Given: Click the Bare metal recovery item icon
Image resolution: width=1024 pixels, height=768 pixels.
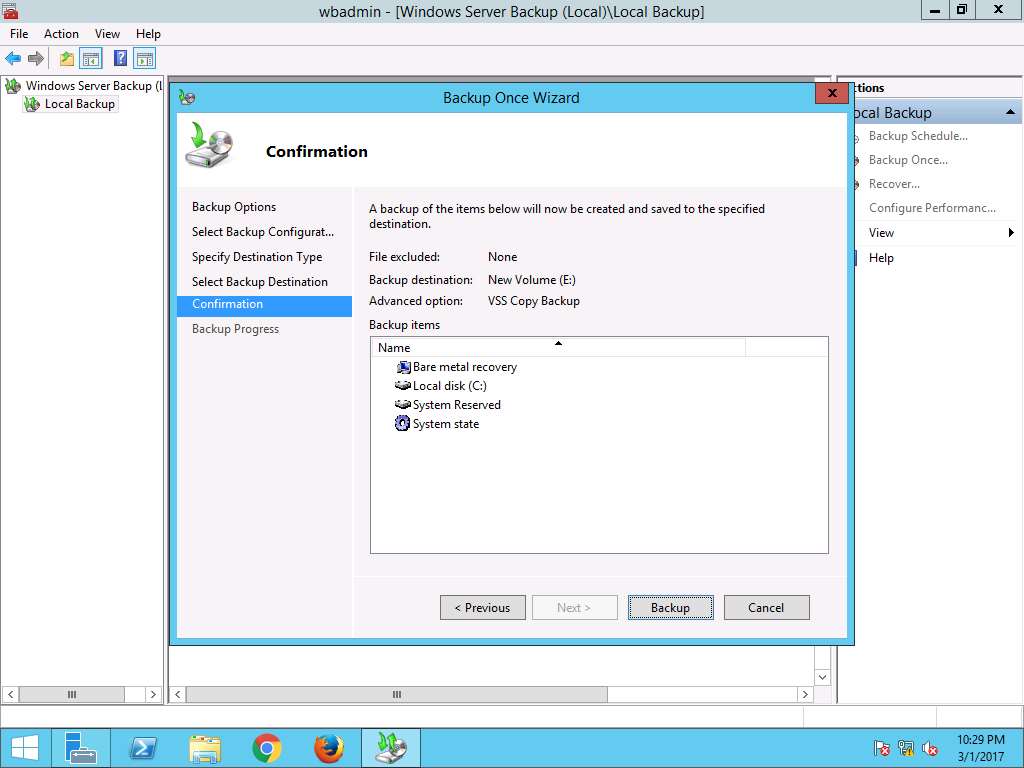Looking at the screenshot, I should pos(404,367).
